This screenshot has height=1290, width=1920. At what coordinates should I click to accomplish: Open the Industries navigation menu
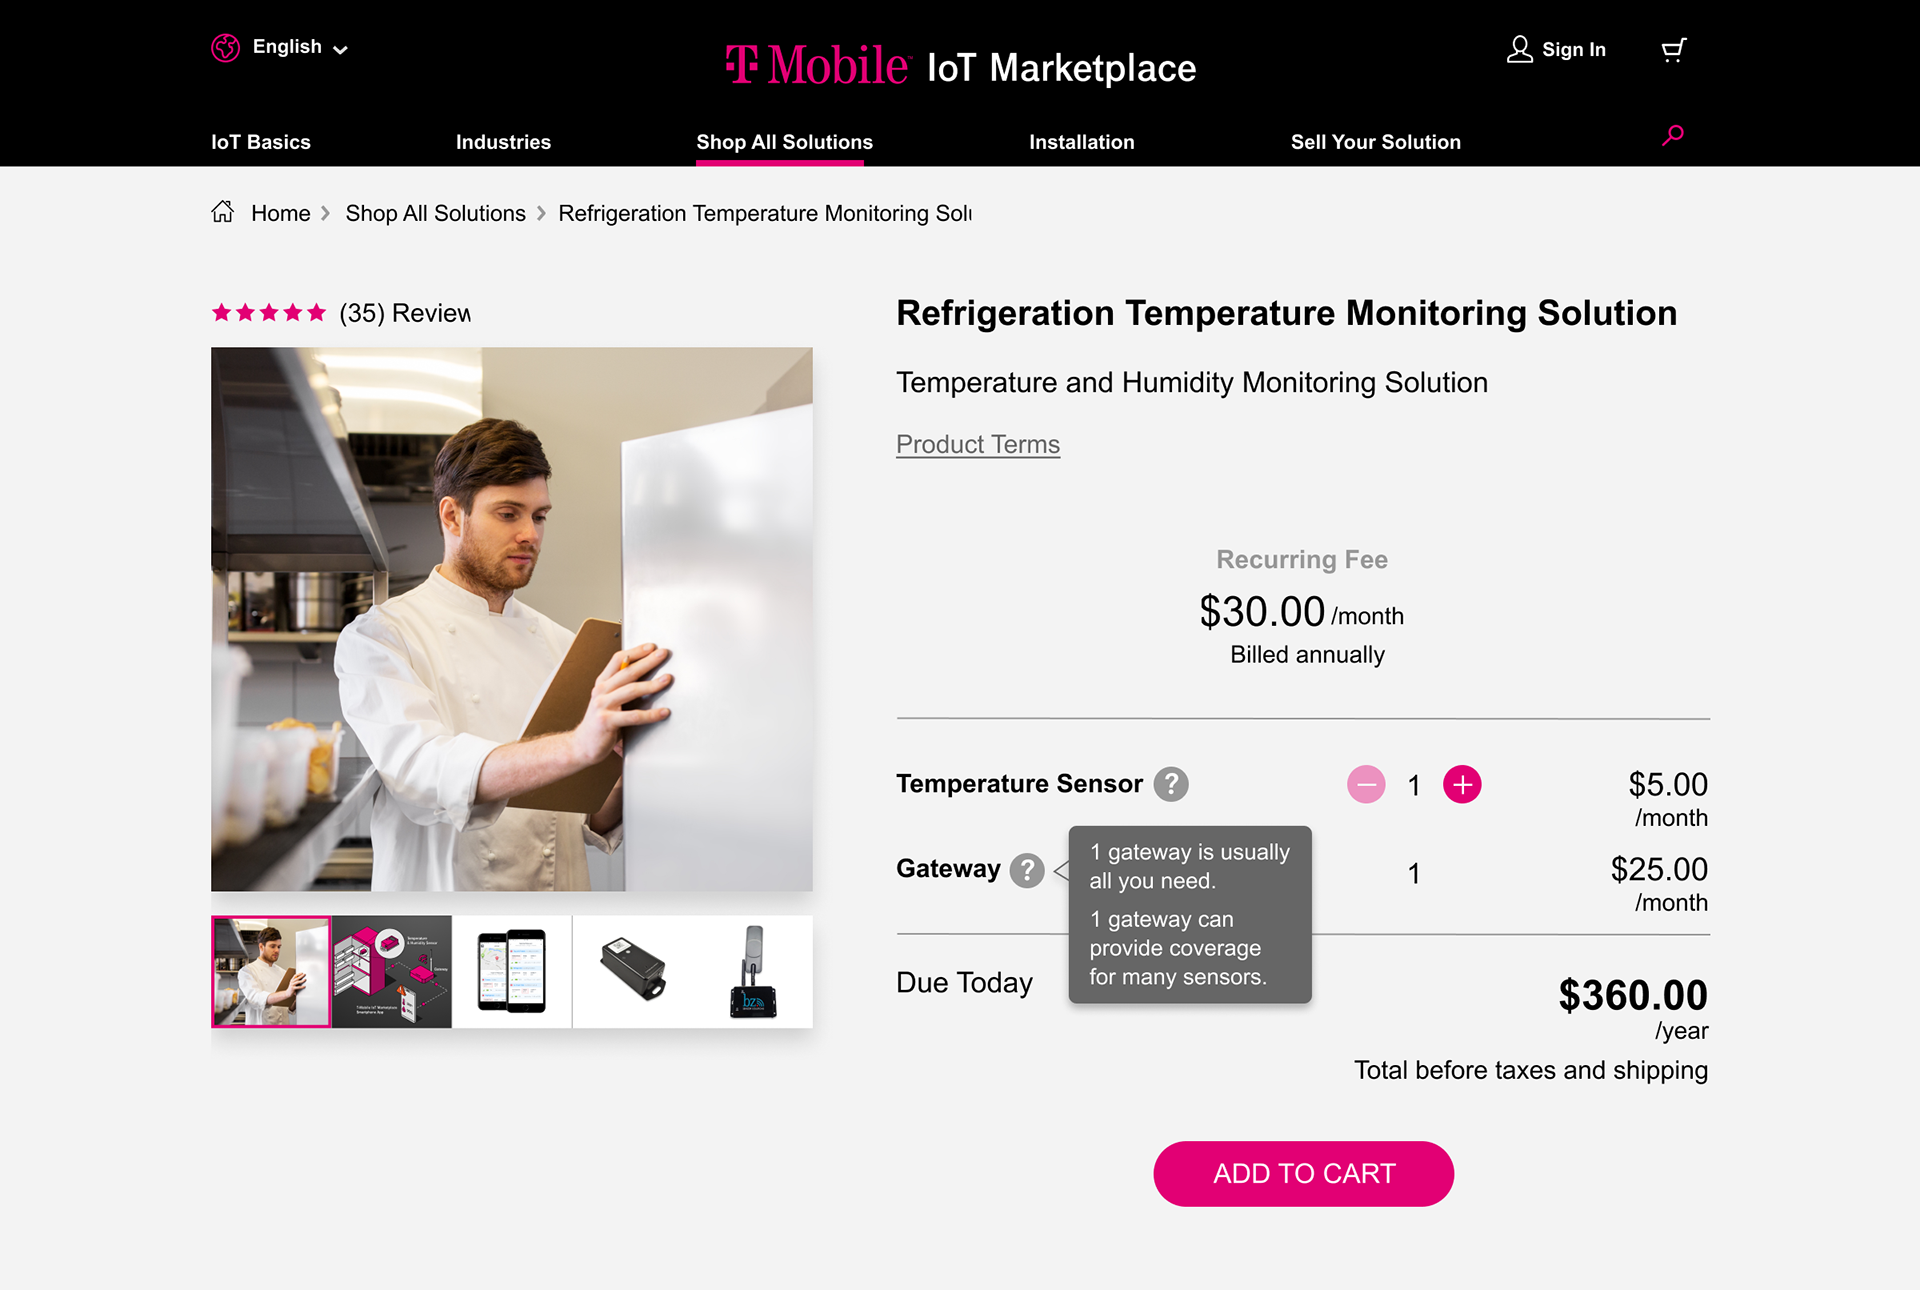[503, 142]
